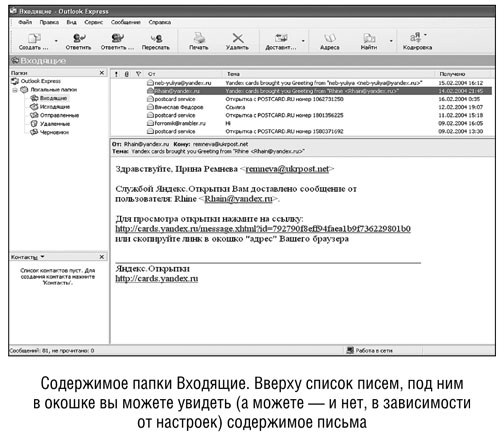
Task: Select Outlook Express root in folder tree
Action: (41, 81)
